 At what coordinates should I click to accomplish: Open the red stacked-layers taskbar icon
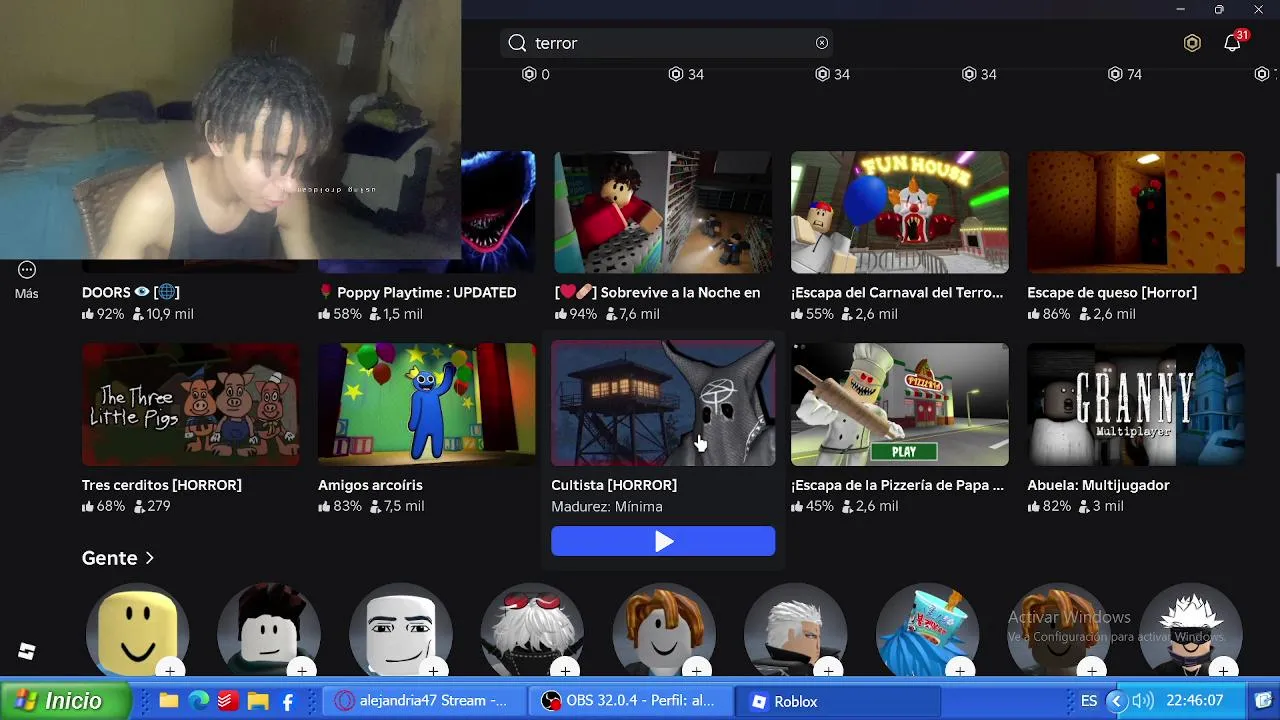[228, 701]
